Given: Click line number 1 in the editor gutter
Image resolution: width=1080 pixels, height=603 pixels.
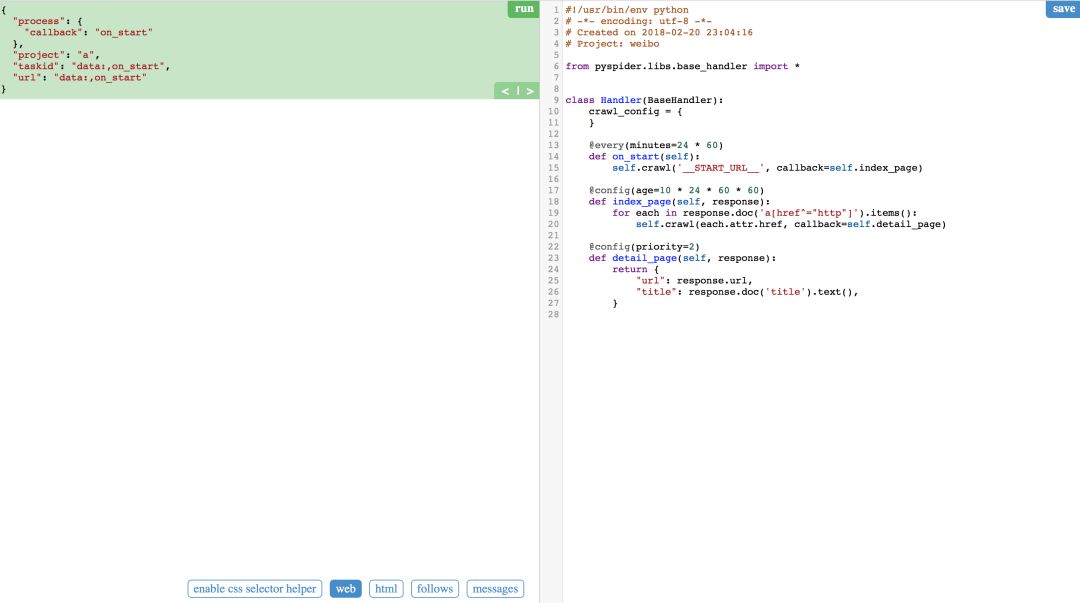Looking at the screenshot, I should 556,10.
